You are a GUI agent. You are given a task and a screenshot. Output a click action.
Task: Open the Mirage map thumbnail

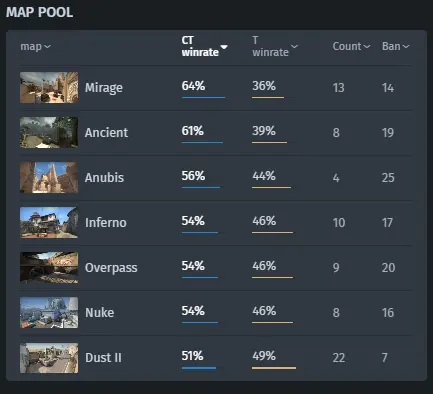click(49, 88)
